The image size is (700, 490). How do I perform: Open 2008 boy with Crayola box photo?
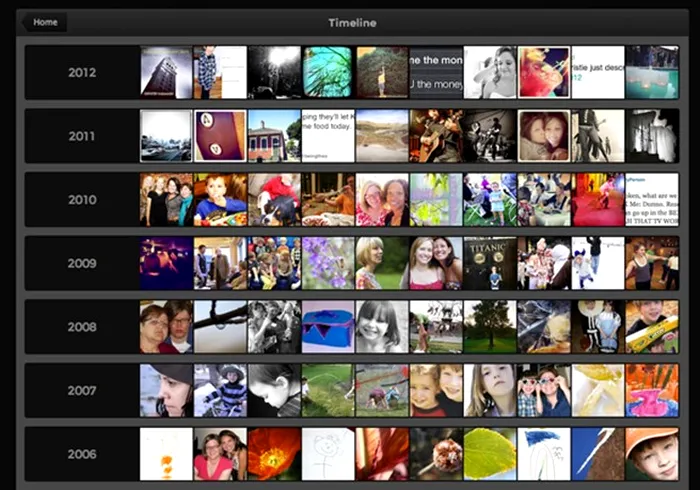(652, 327)
